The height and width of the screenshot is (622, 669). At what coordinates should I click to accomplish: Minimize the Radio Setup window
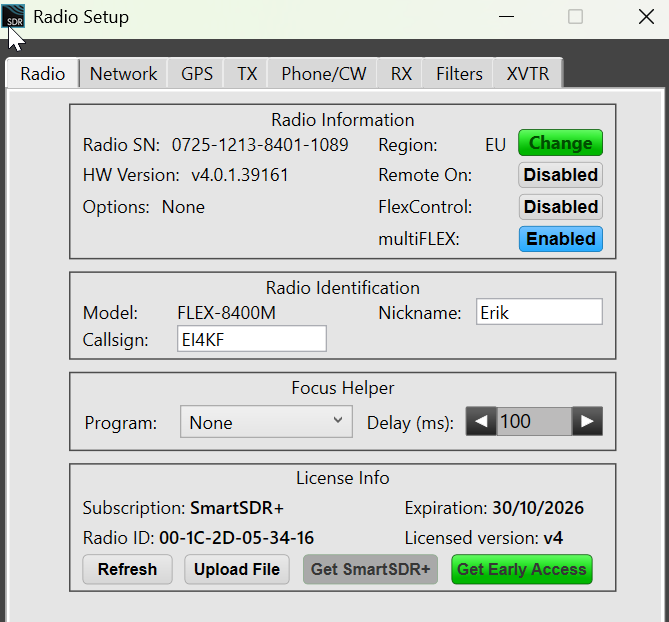[x=506, y=17]
